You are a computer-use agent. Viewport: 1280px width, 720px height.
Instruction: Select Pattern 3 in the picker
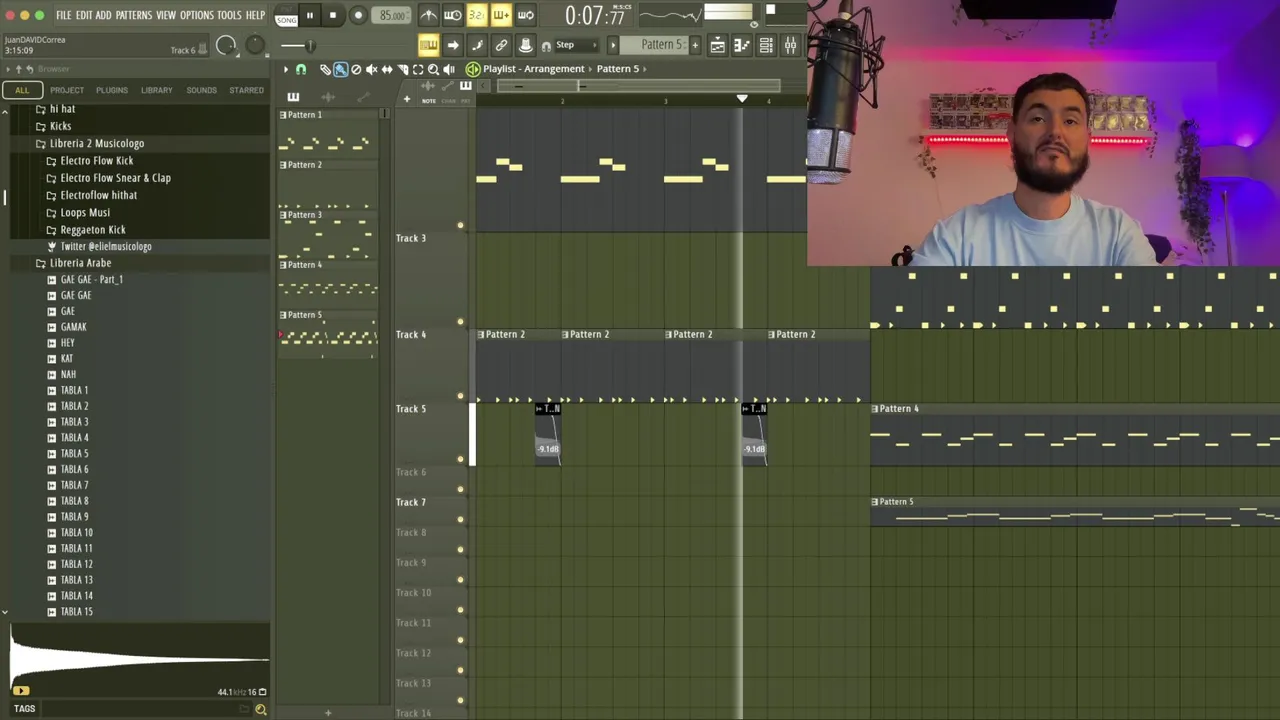coord(328,235)
